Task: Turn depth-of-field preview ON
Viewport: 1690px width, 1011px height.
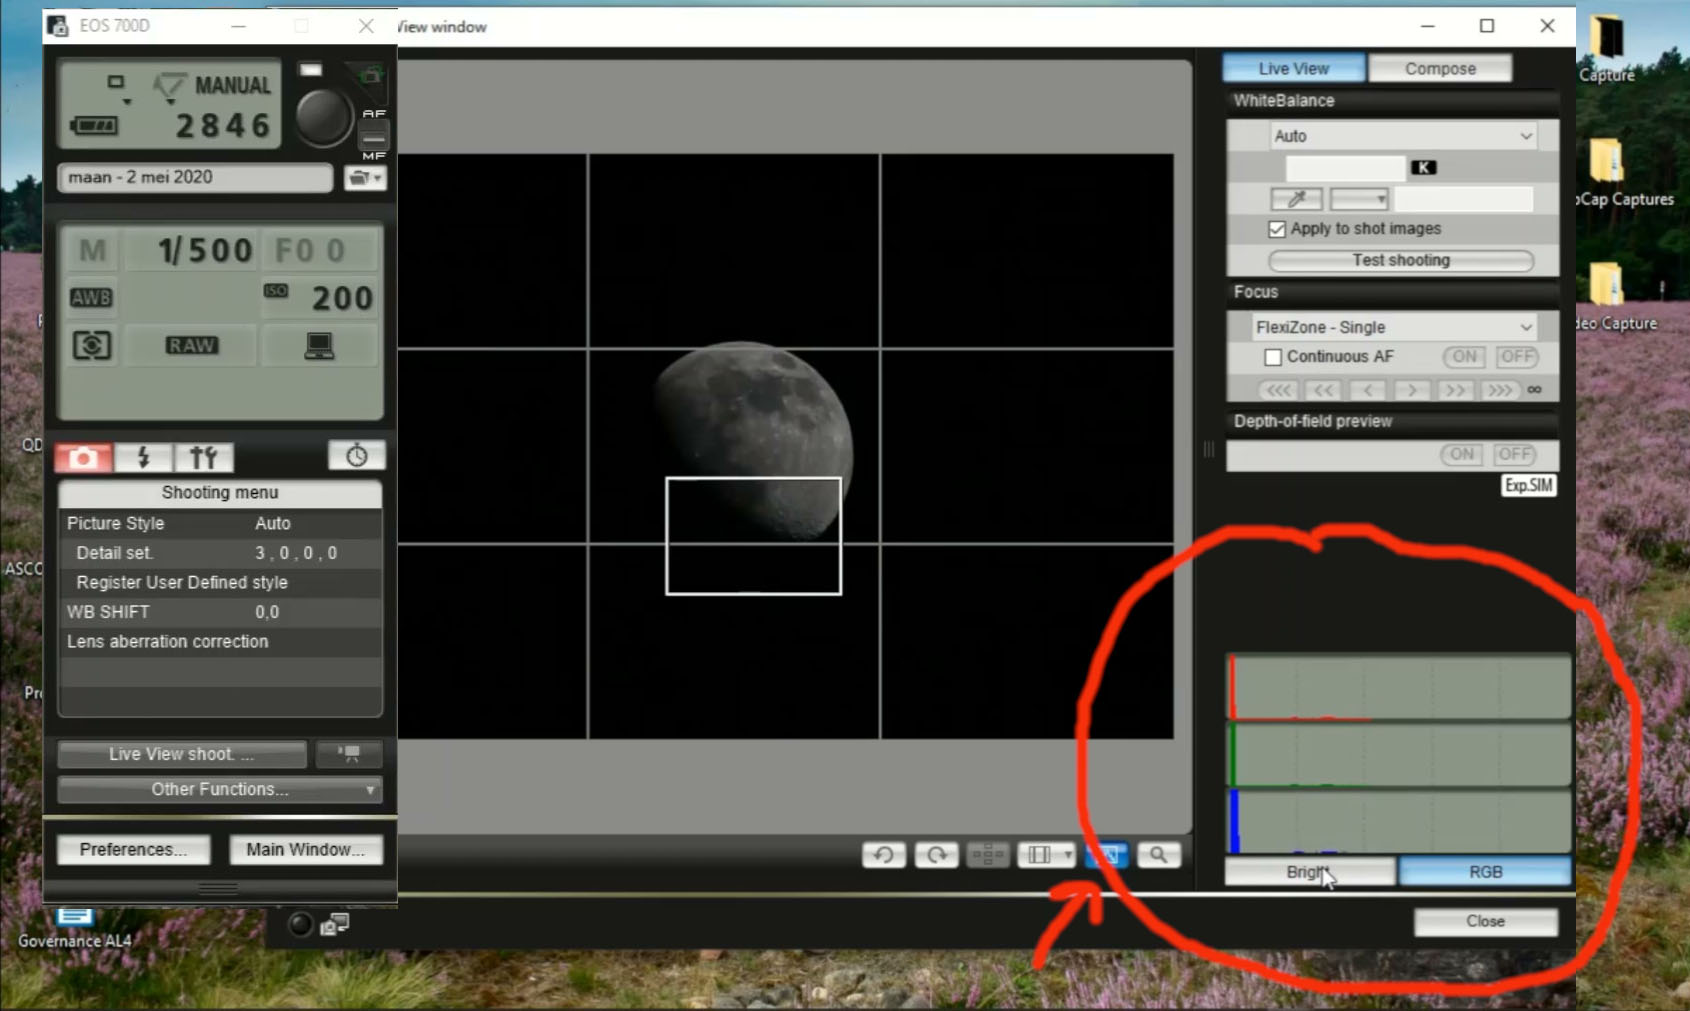Action: coord(1461,454)
